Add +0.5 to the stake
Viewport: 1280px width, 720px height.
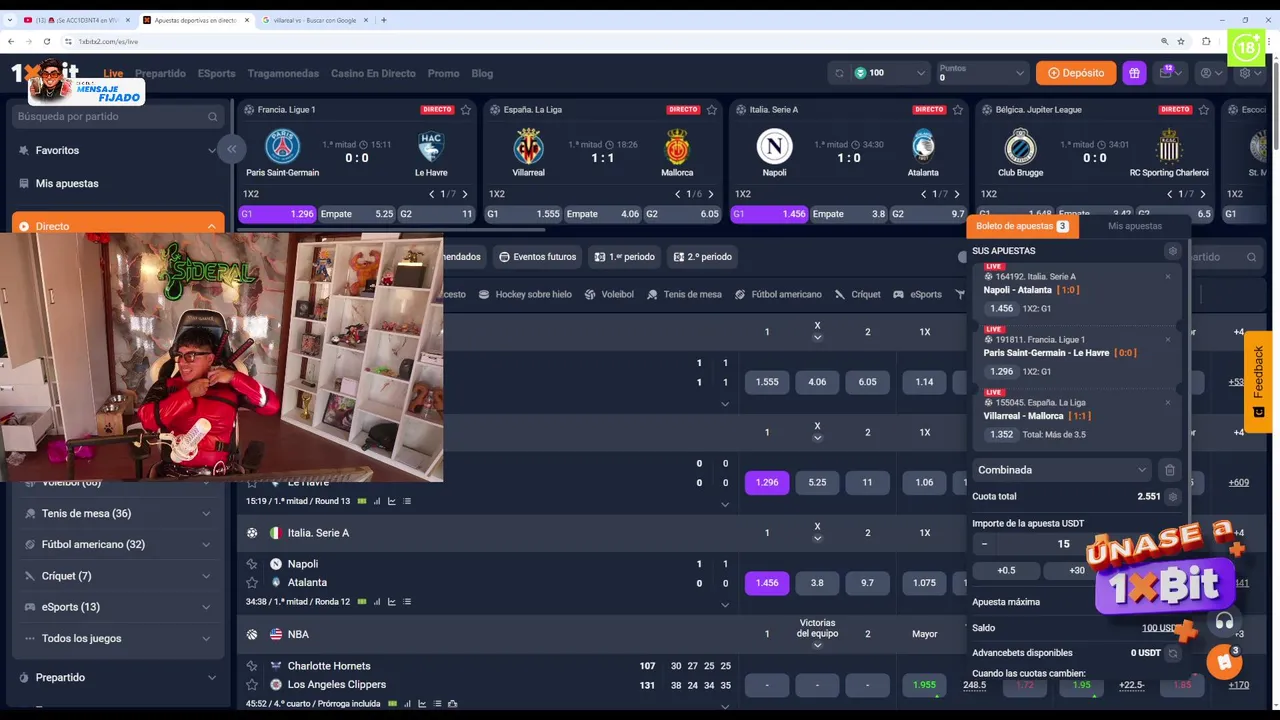(x=1006, y=571)
